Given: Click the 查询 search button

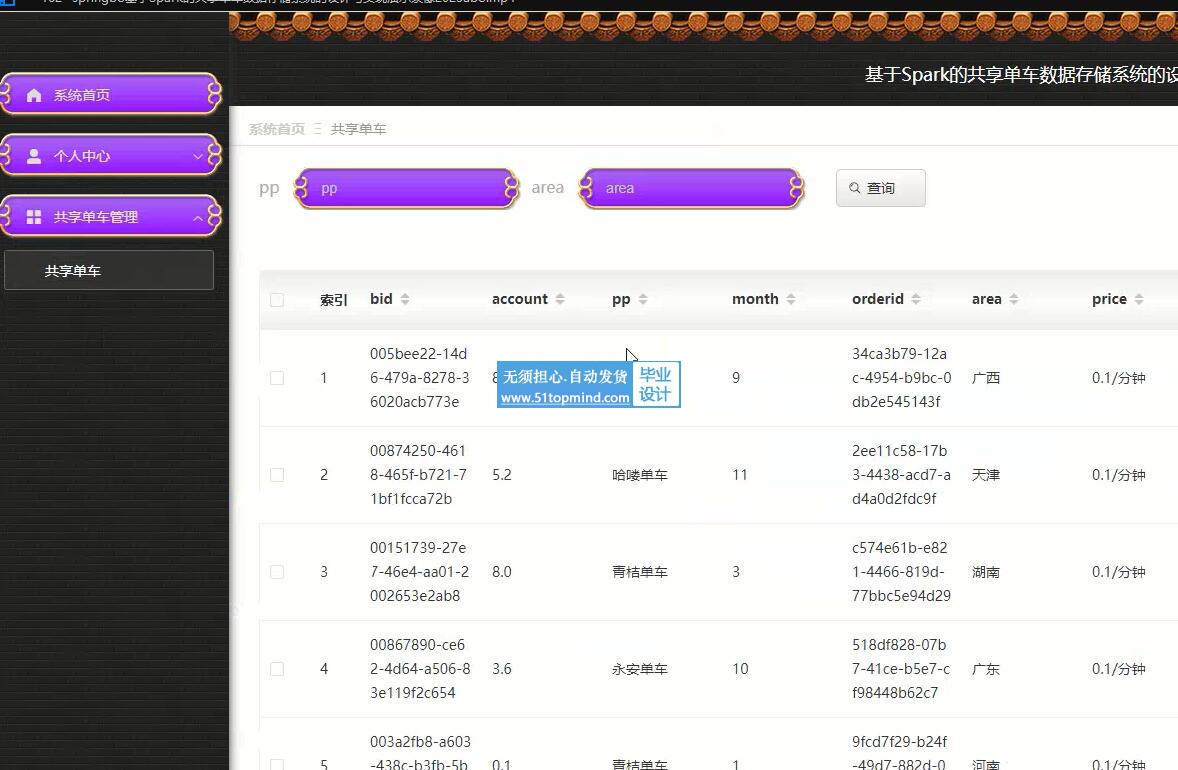Looking at the screenshot, I should [x=880, y=188].
